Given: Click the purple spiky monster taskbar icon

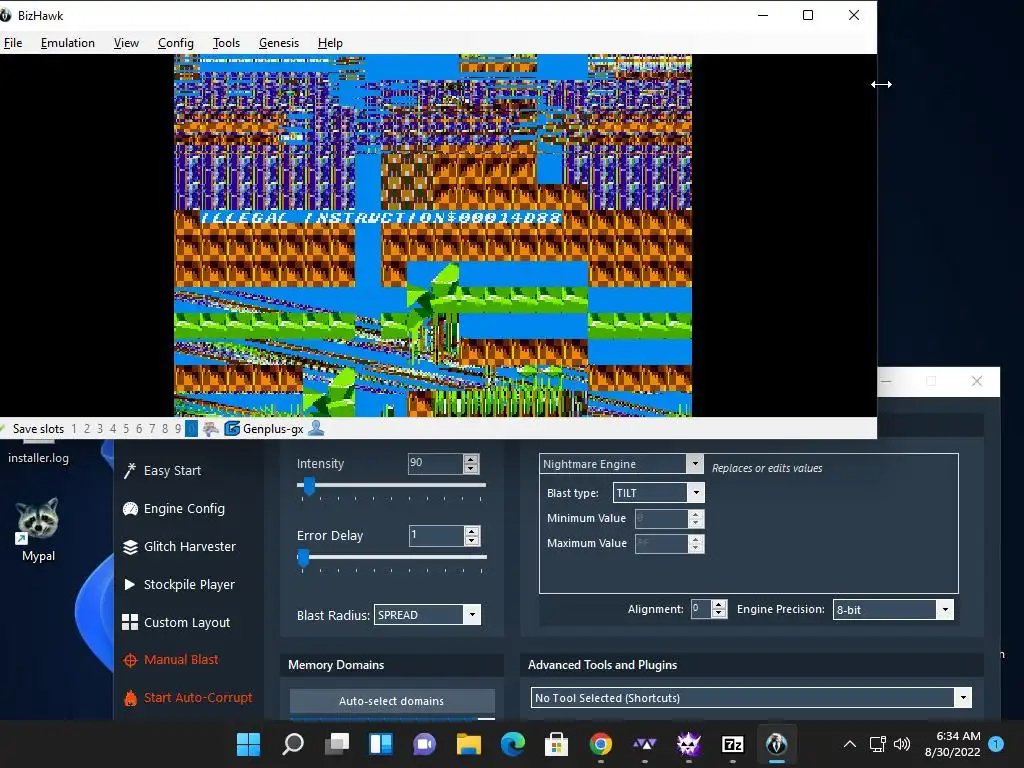Looking at the screenshot, I should (688, 744).
